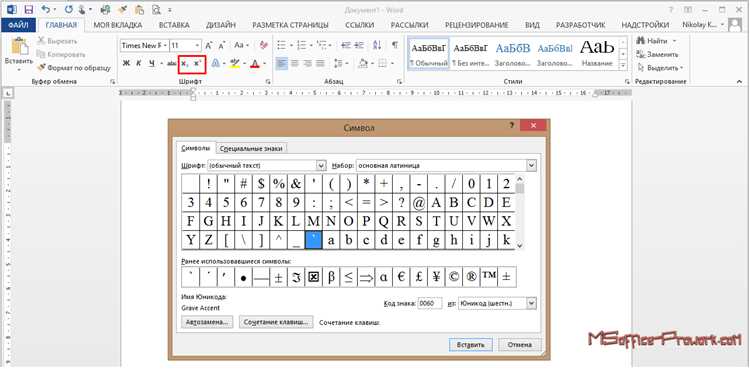750x369 pixels.
Task: Paste using the Вставить clipboard button
Action: click(x=19, y=55)
